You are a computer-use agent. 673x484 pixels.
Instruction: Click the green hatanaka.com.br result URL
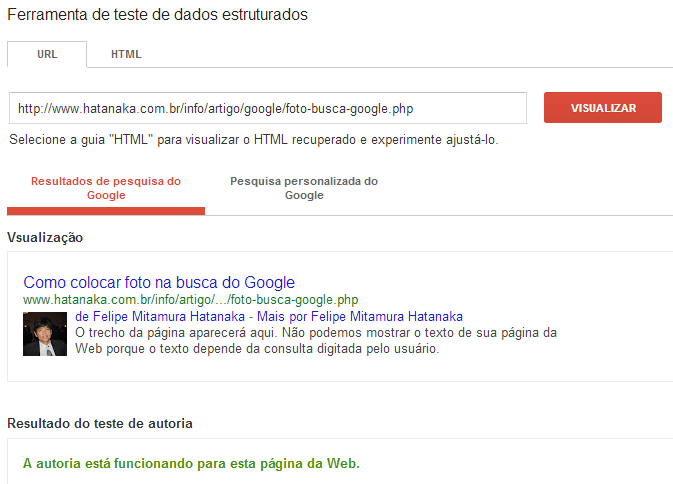click(191, 299)
